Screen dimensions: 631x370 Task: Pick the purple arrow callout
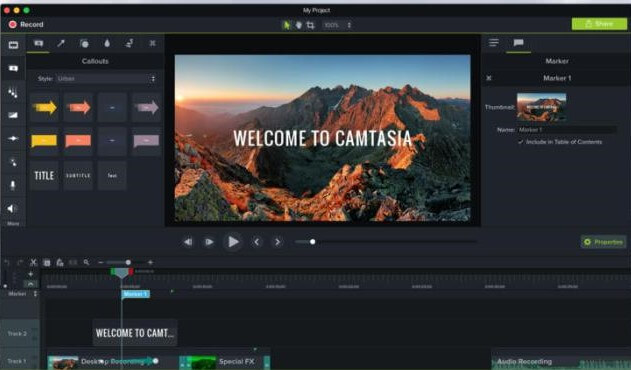click(x=146, y=107)
